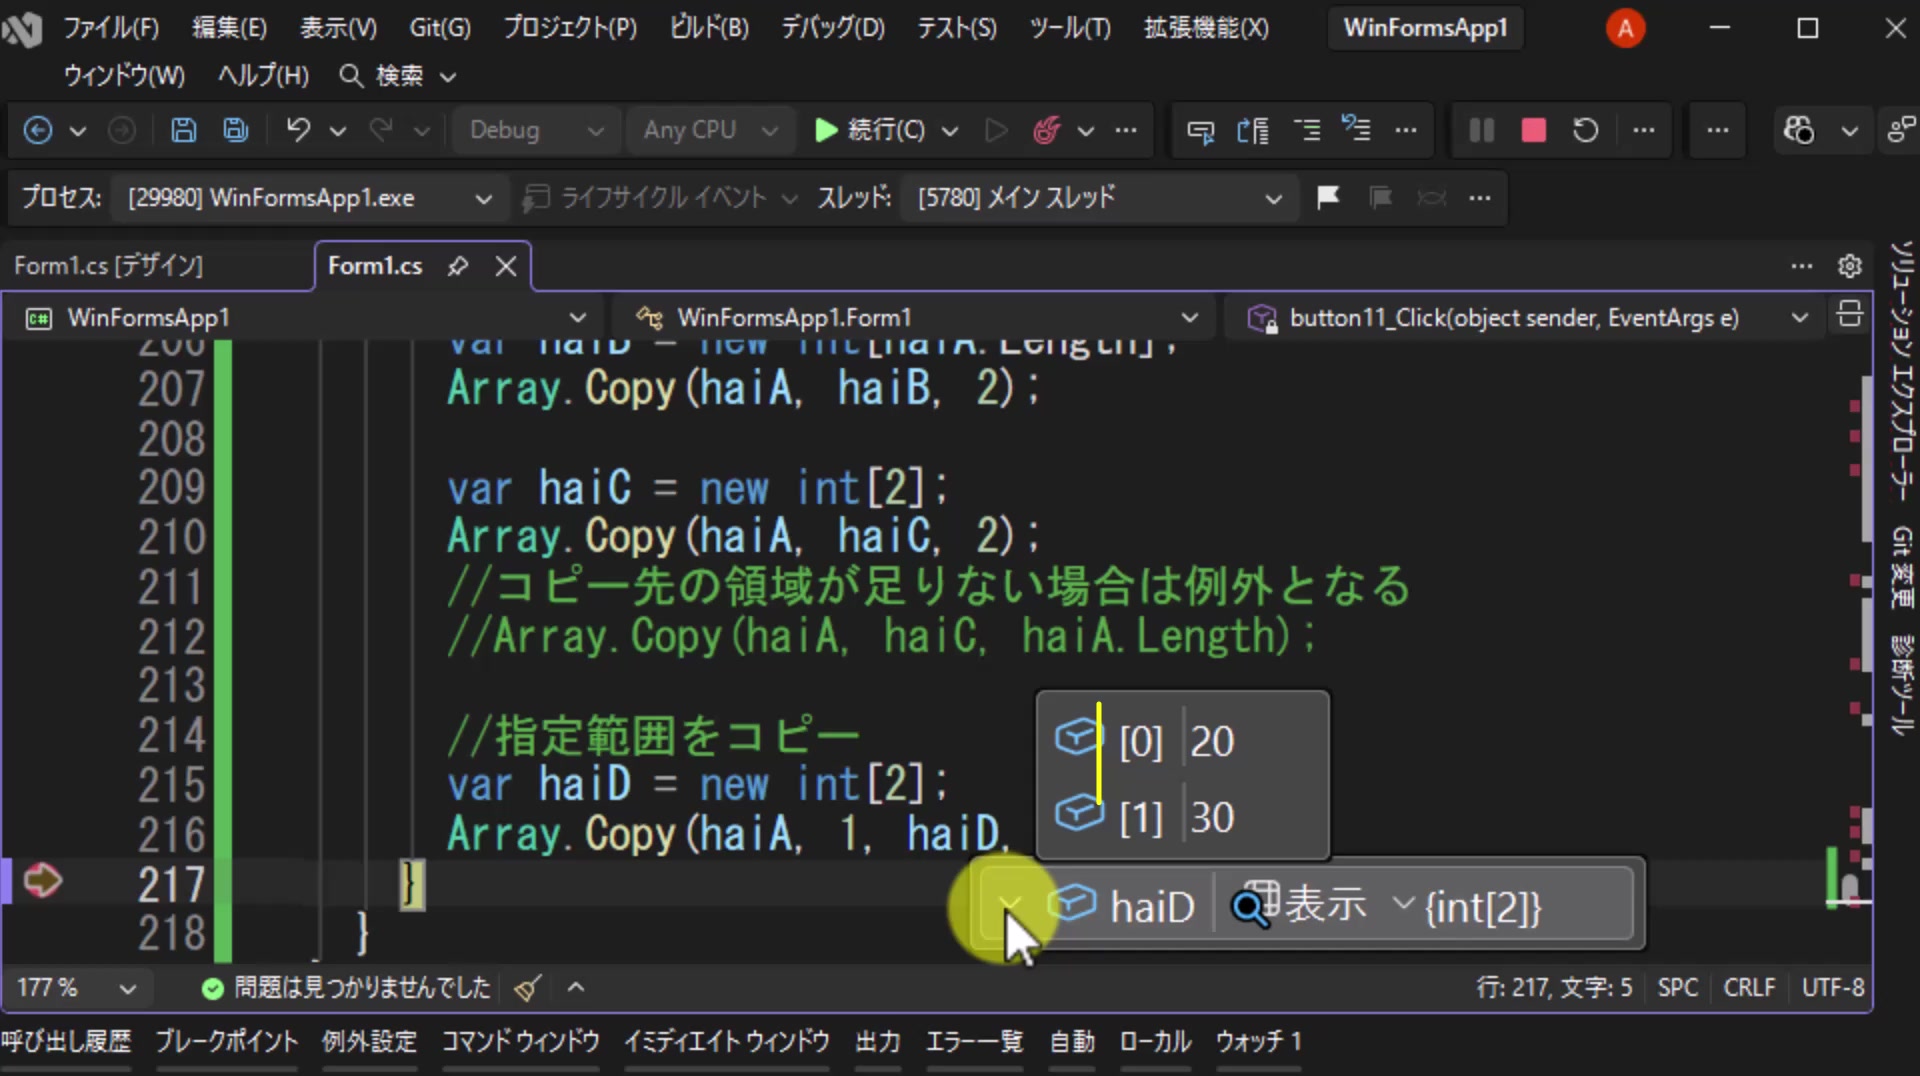Open ソリューション エクスプローラー side tab
Image resolution: width=1920 pixels, height=1076 pixels.
pyautogui.click(x=1901, y=370)
